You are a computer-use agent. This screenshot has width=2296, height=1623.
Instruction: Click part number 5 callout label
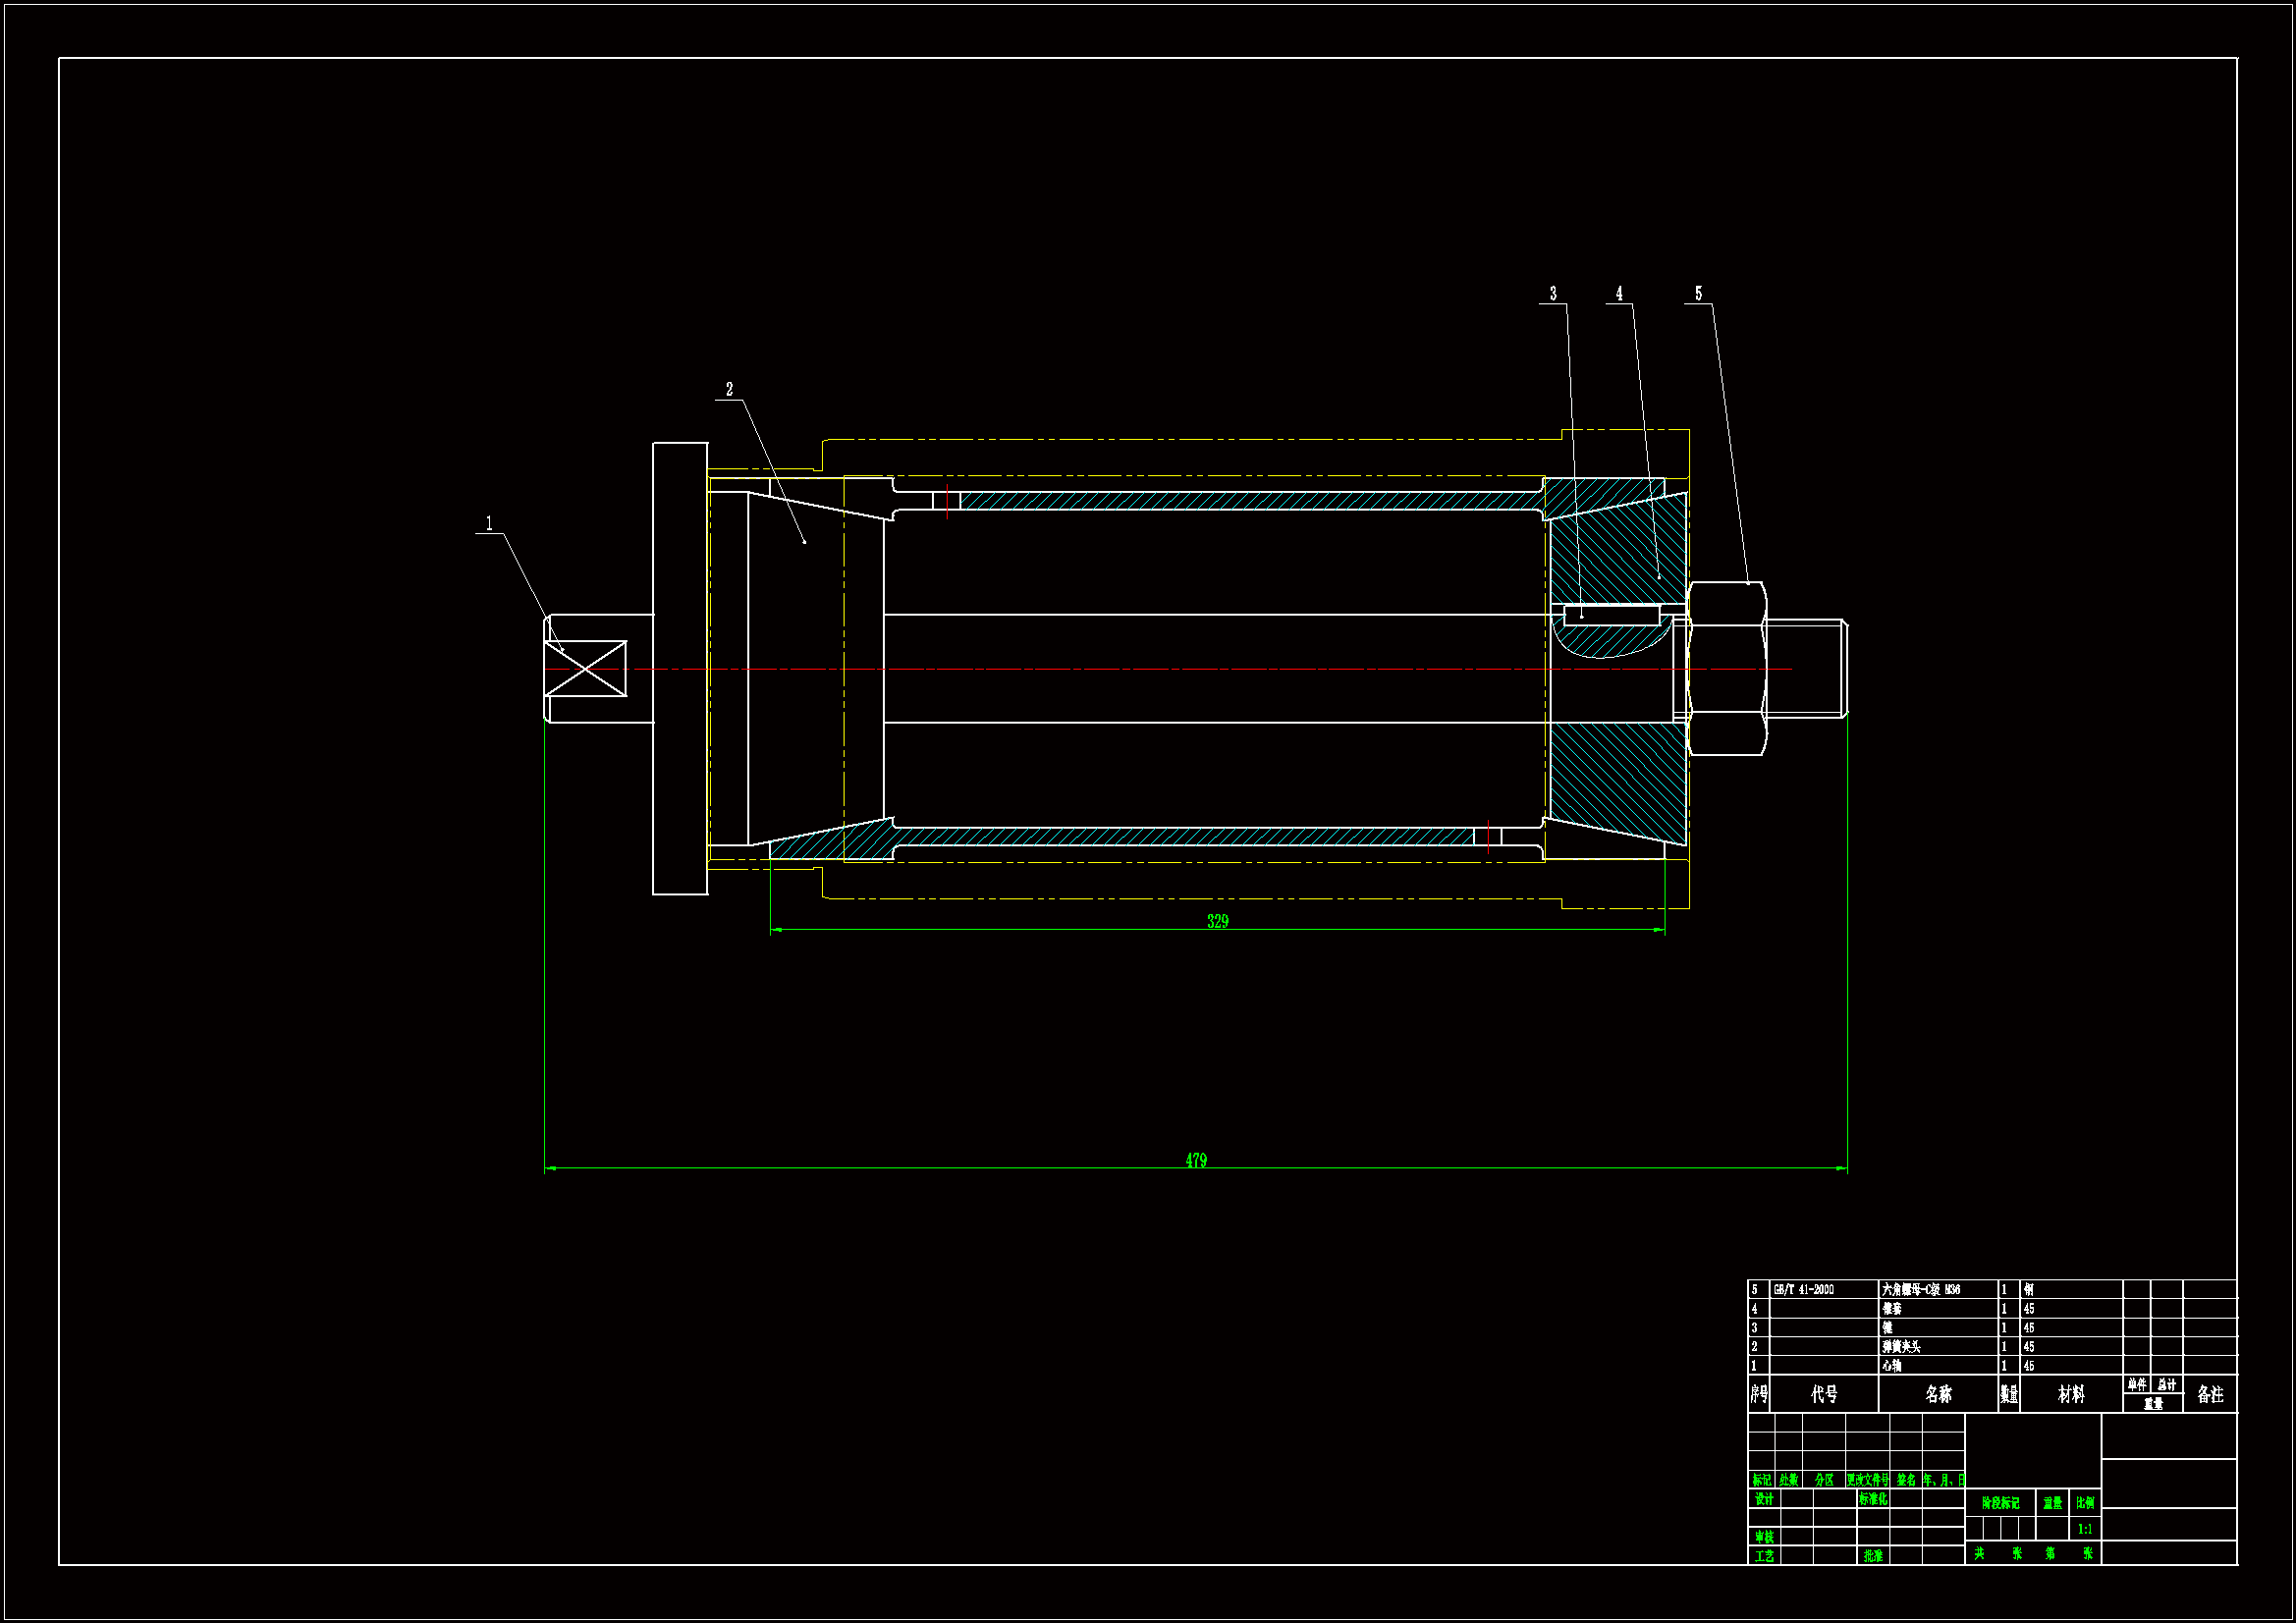(1698, 293)
